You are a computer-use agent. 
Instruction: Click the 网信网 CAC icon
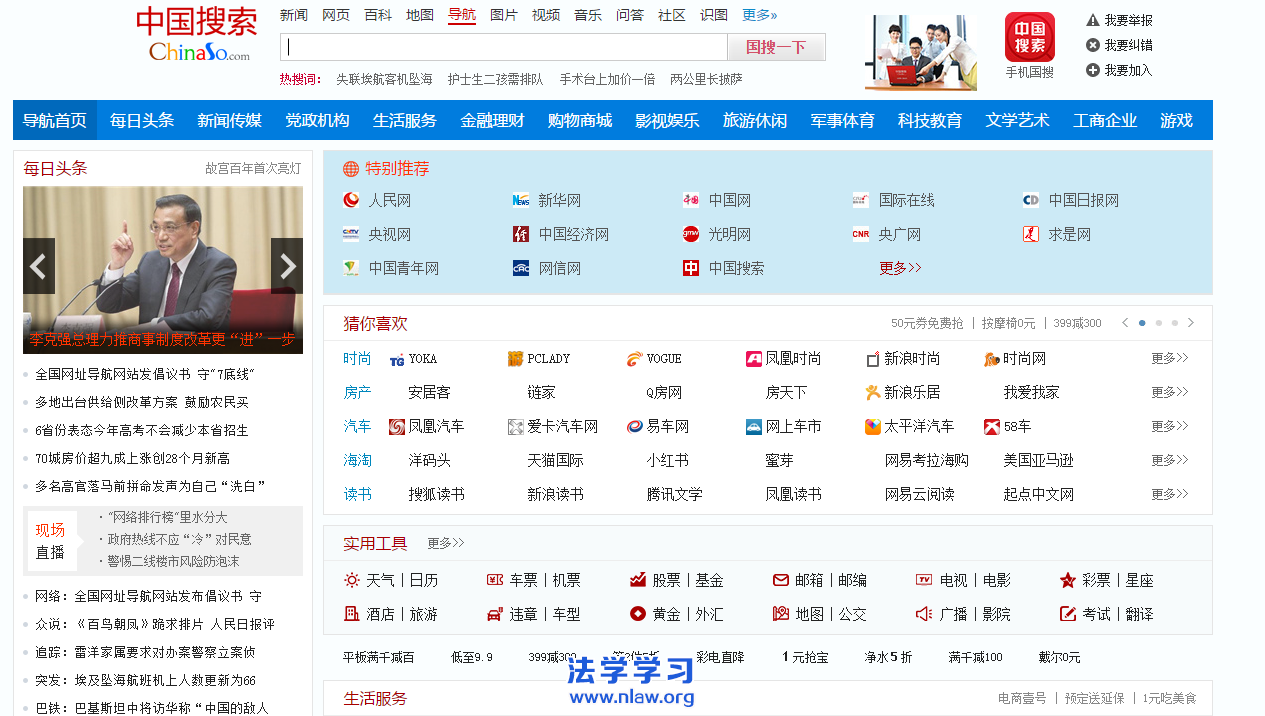(x=521, y=268)
